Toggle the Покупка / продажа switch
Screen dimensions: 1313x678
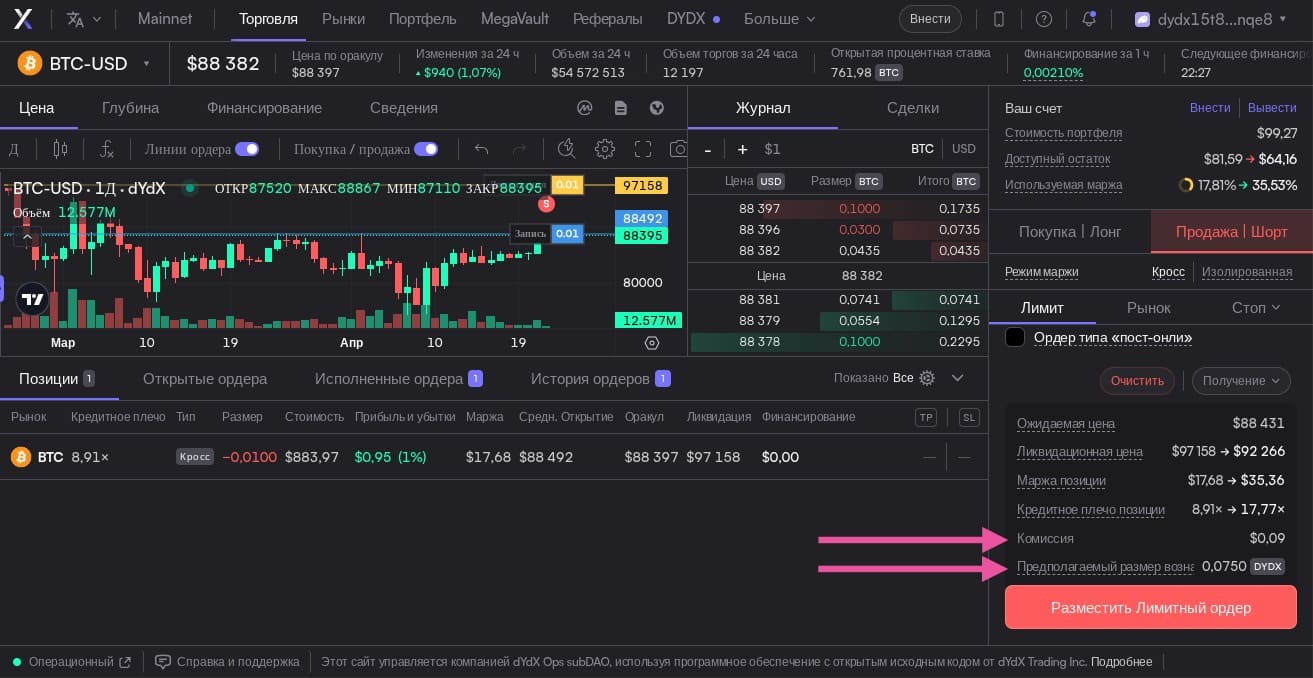[x=426, y=149]
